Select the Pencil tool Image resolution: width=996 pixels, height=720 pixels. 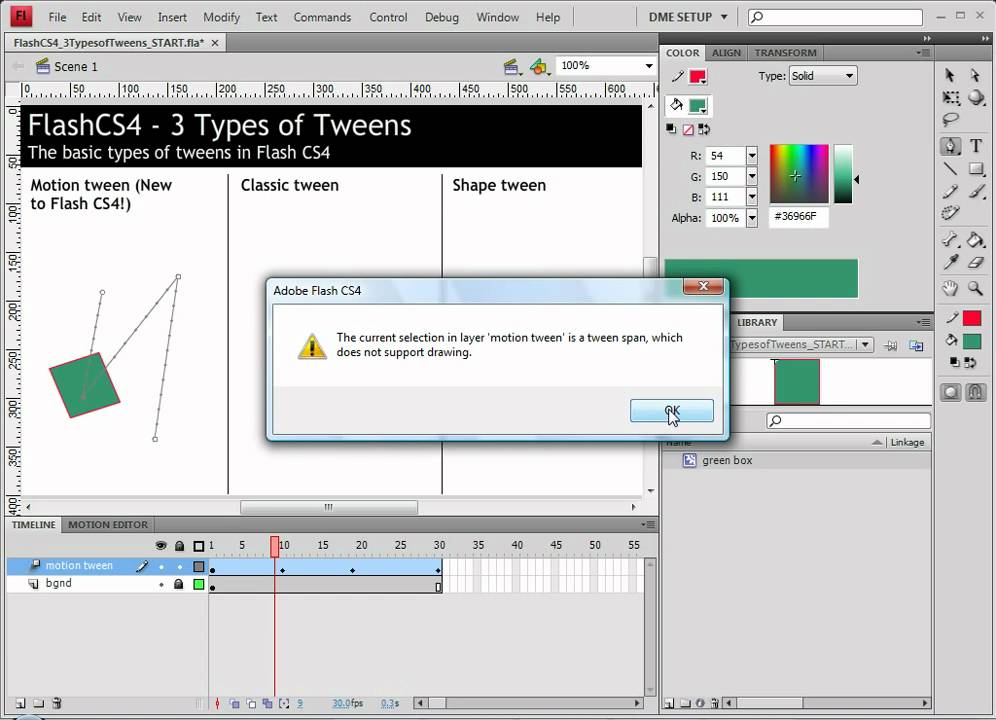[950, 191]
